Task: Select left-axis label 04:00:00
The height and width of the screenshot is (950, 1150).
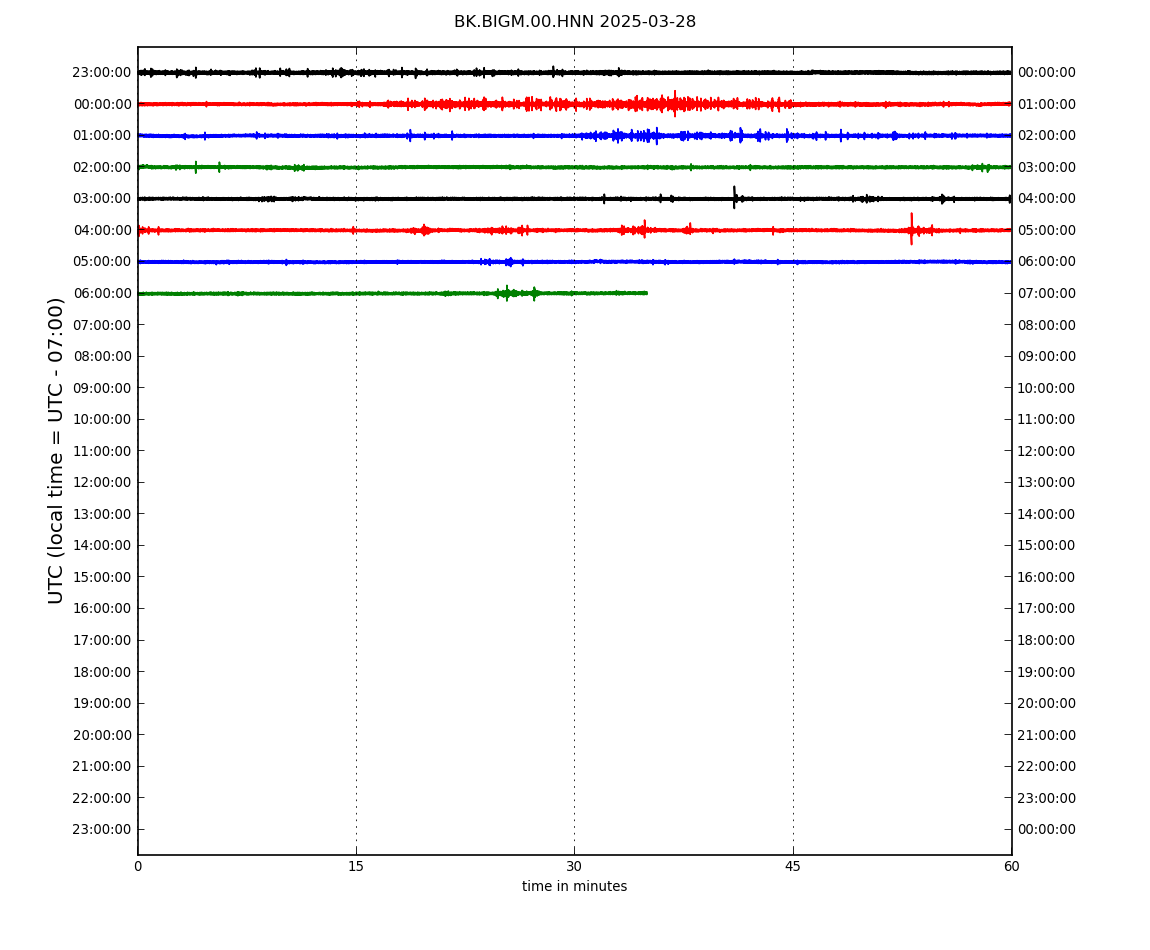Action: point(102,230)
